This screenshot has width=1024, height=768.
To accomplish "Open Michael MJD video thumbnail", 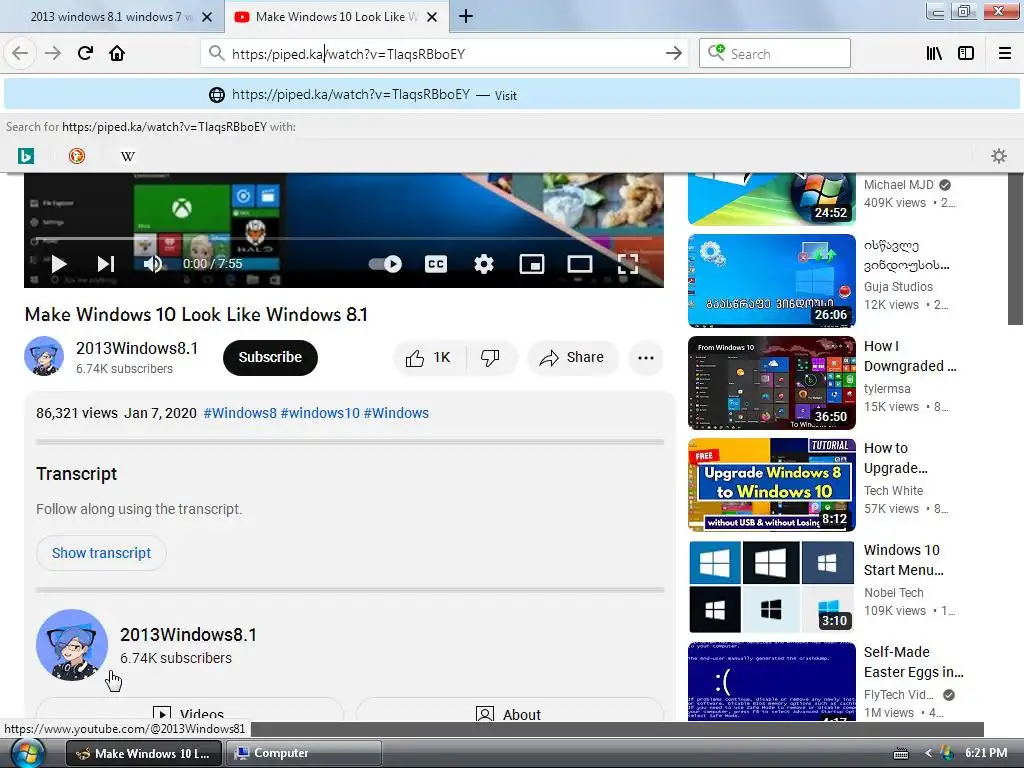I will [772, 199].
